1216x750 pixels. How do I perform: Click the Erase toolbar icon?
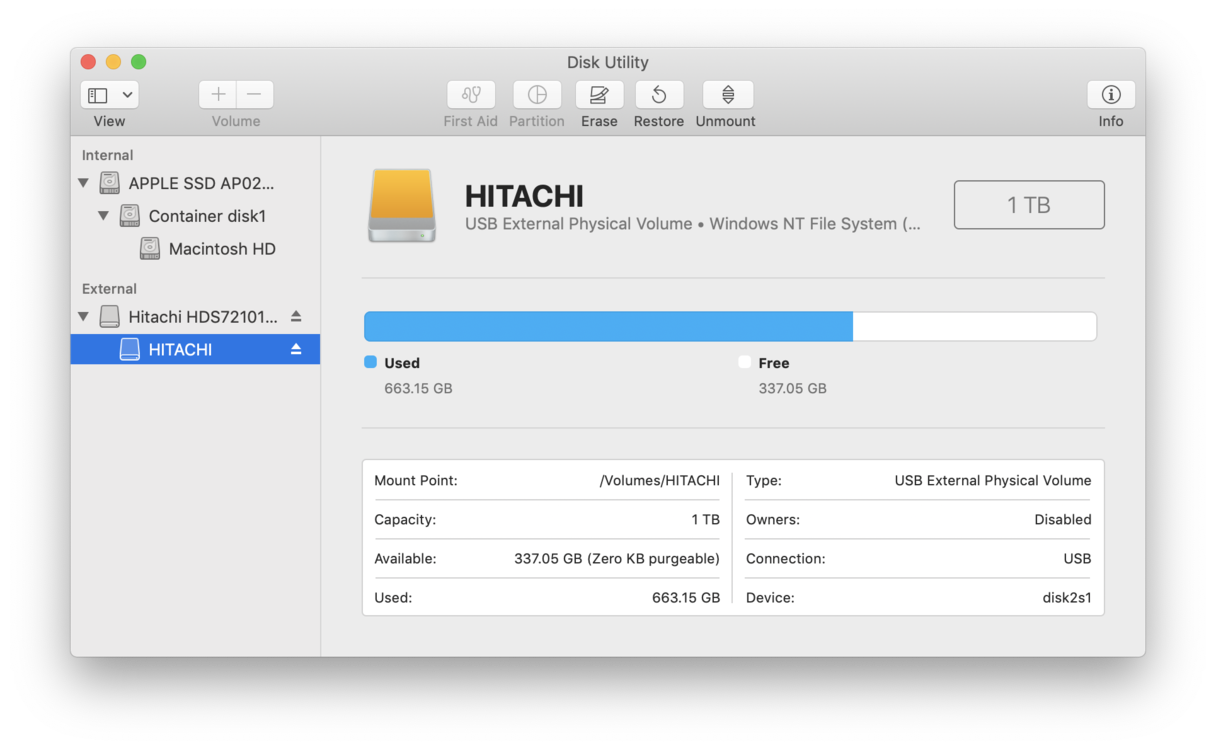click(x=599, y=94)
